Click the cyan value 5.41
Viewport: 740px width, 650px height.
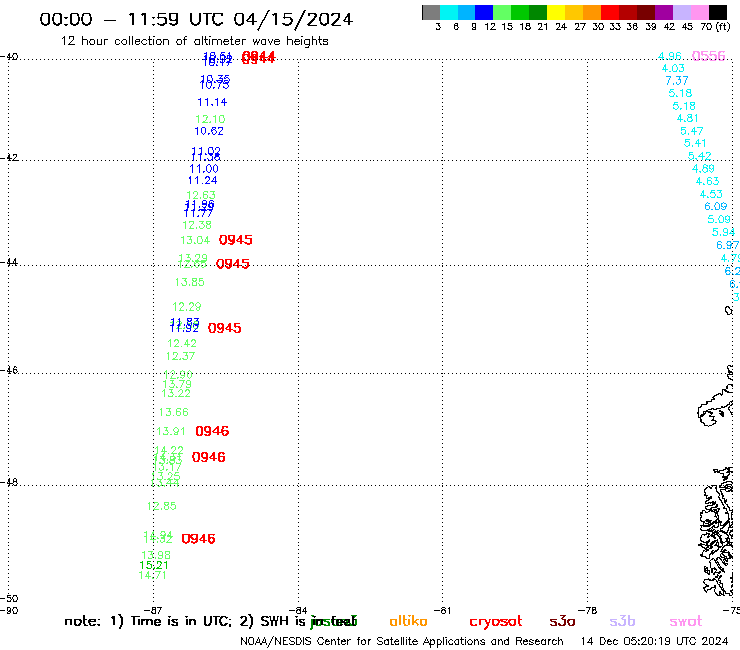tap(695, 143)
